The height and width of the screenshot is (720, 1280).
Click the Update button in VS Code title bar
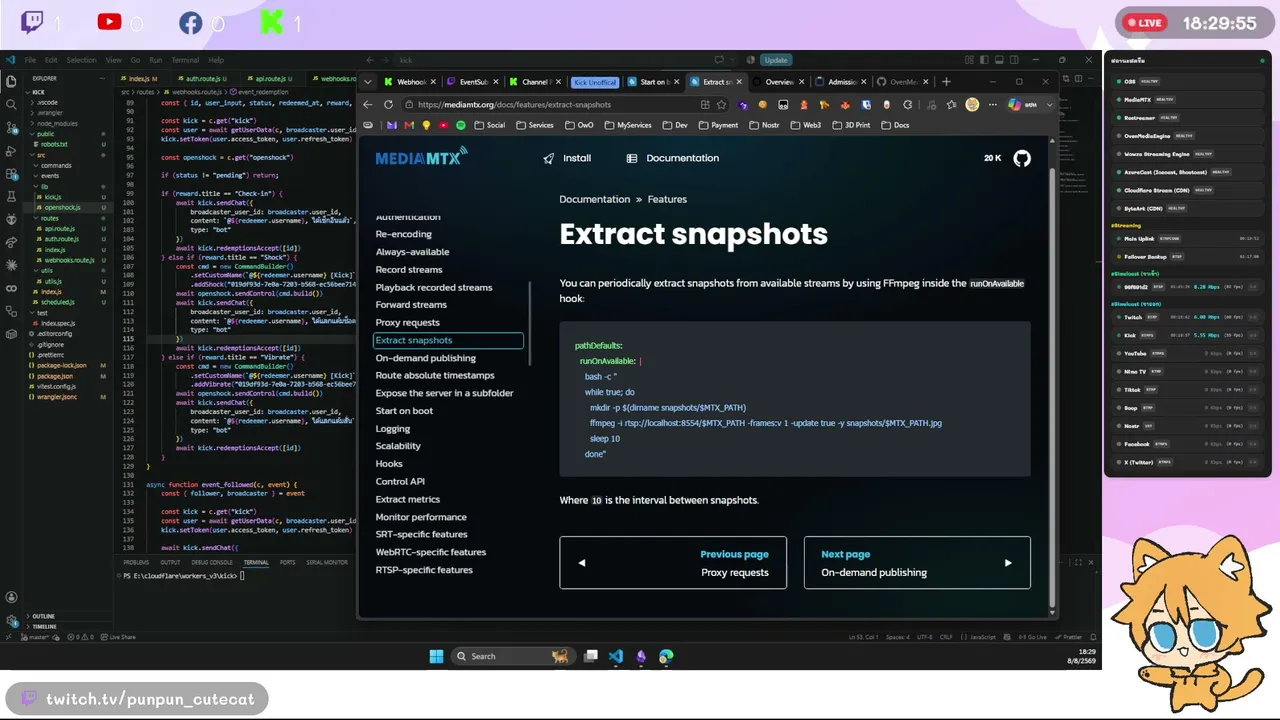point(776,60)
